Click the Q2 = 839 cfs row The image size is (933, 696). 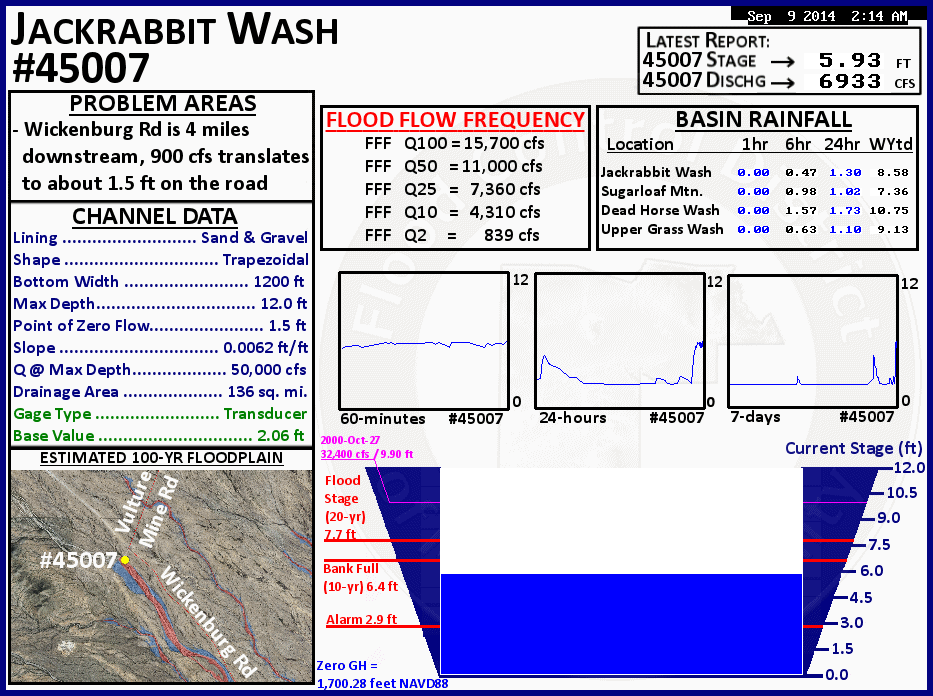coord(452,235)
